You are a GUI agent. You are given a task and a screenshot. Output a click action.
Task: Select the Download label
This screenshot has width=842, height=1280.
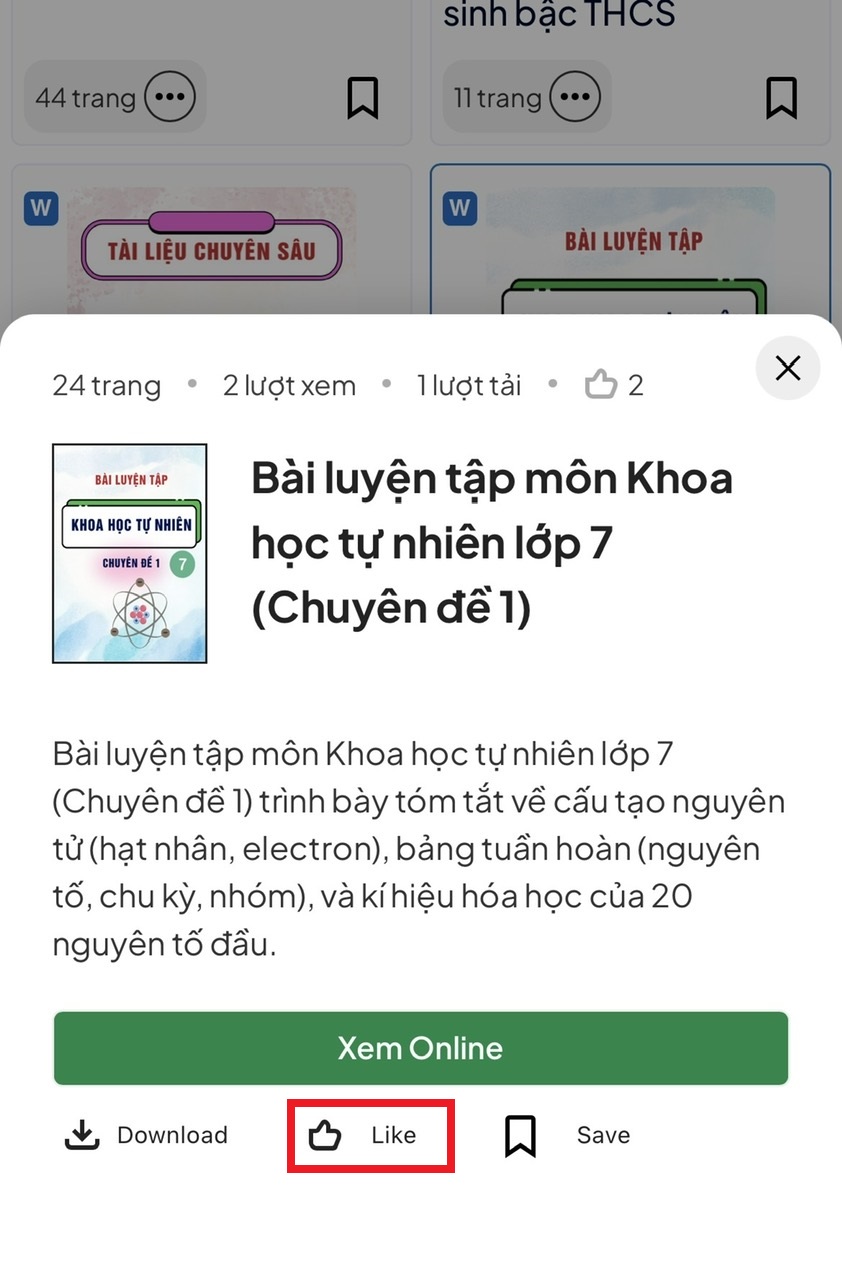[172, 1135]
